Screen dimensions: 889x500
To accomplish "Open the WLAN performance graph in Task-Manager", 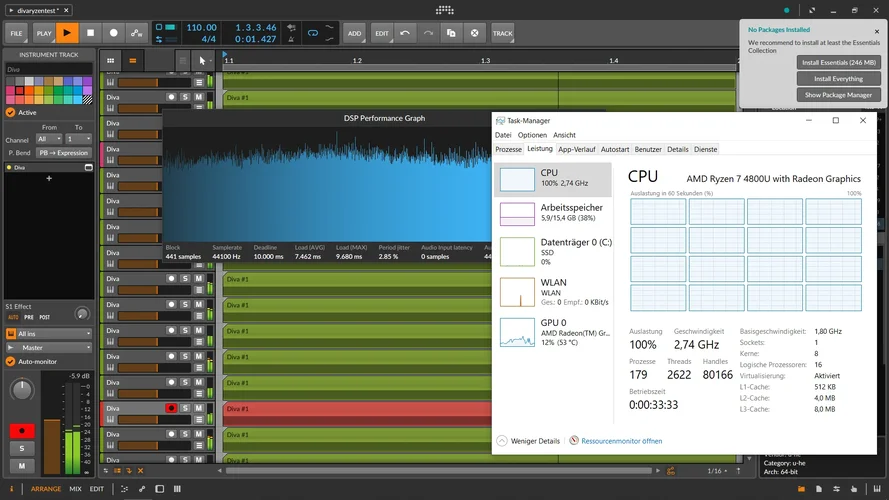I will [x=555, y=291].
